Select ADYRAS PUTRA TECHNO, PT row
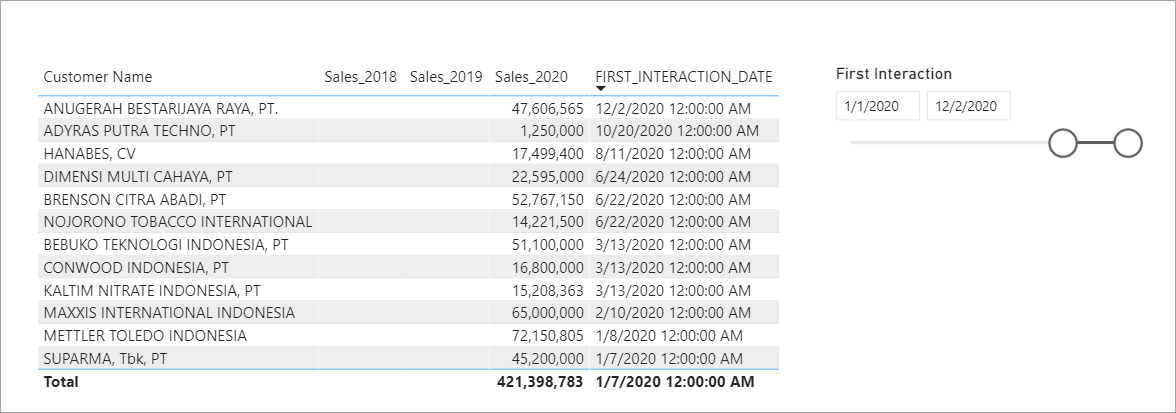 [138, 130]
